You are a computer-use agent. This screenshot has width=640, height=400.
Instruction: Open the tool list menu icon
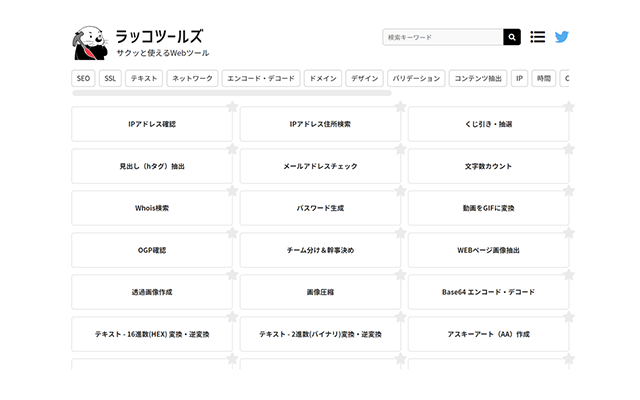coord(538,37)
